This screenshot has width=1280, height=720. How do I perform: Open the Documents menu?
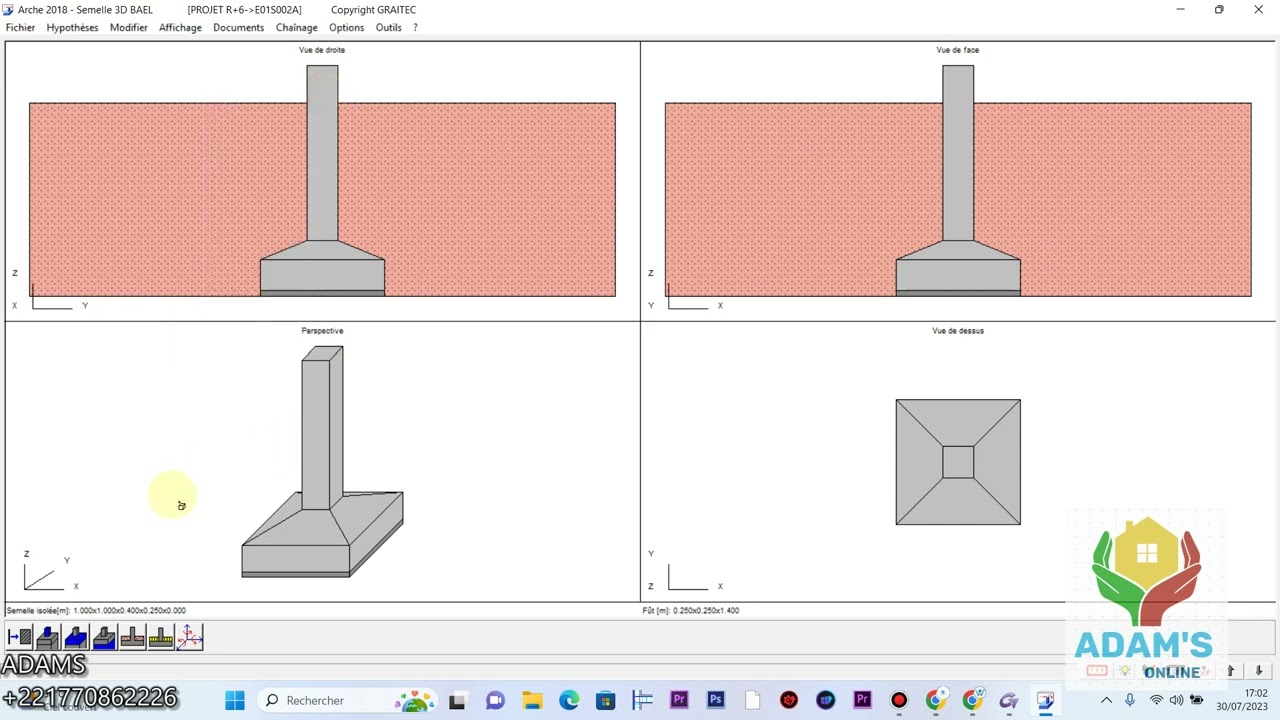[x=238, y=28]
